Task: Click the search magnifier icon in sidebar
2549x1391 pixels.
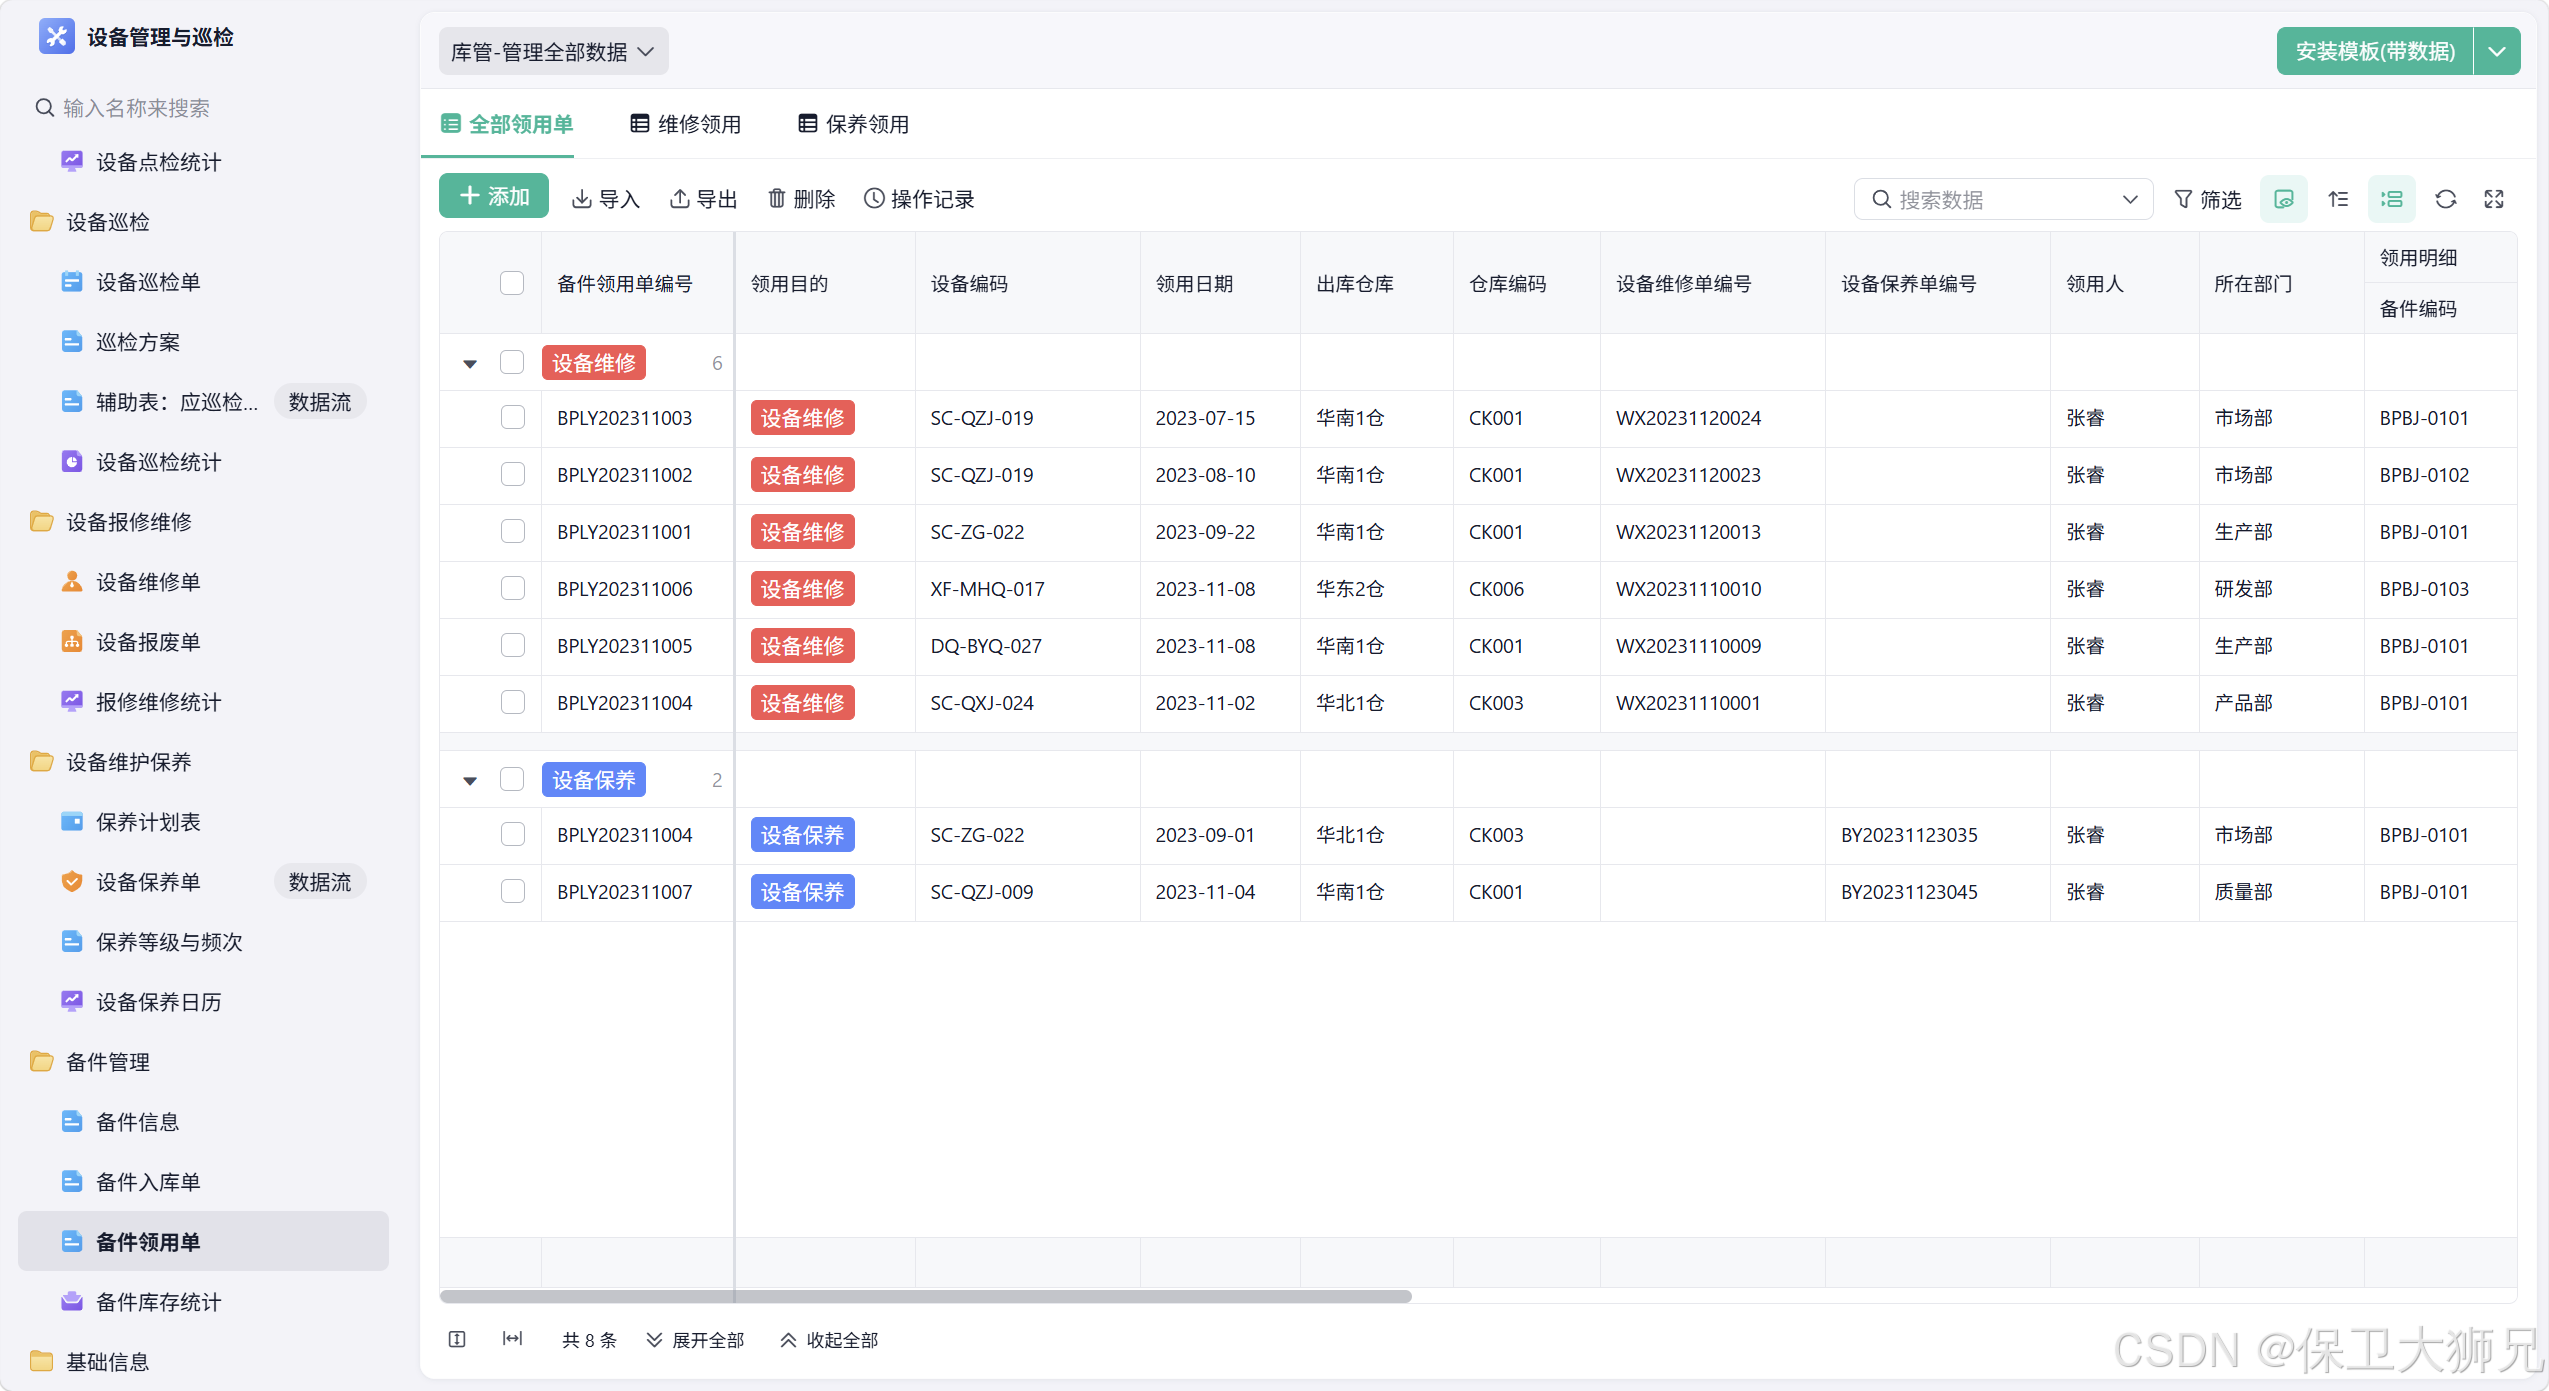Action: coord(44,108)
